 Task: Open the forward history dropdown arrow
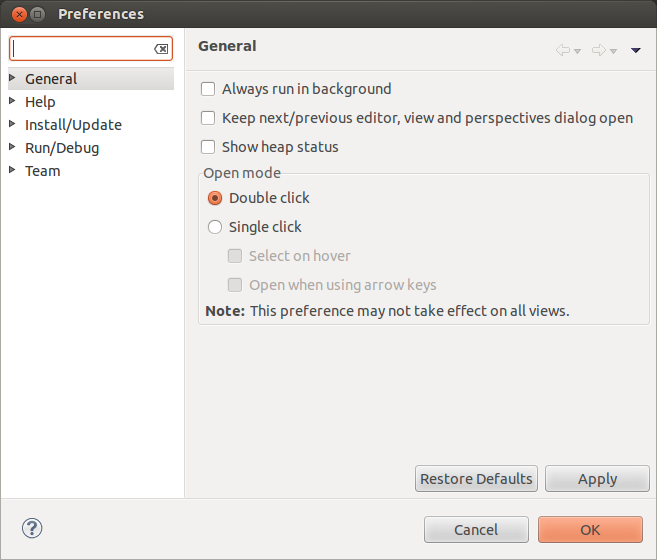coord(613,51)
